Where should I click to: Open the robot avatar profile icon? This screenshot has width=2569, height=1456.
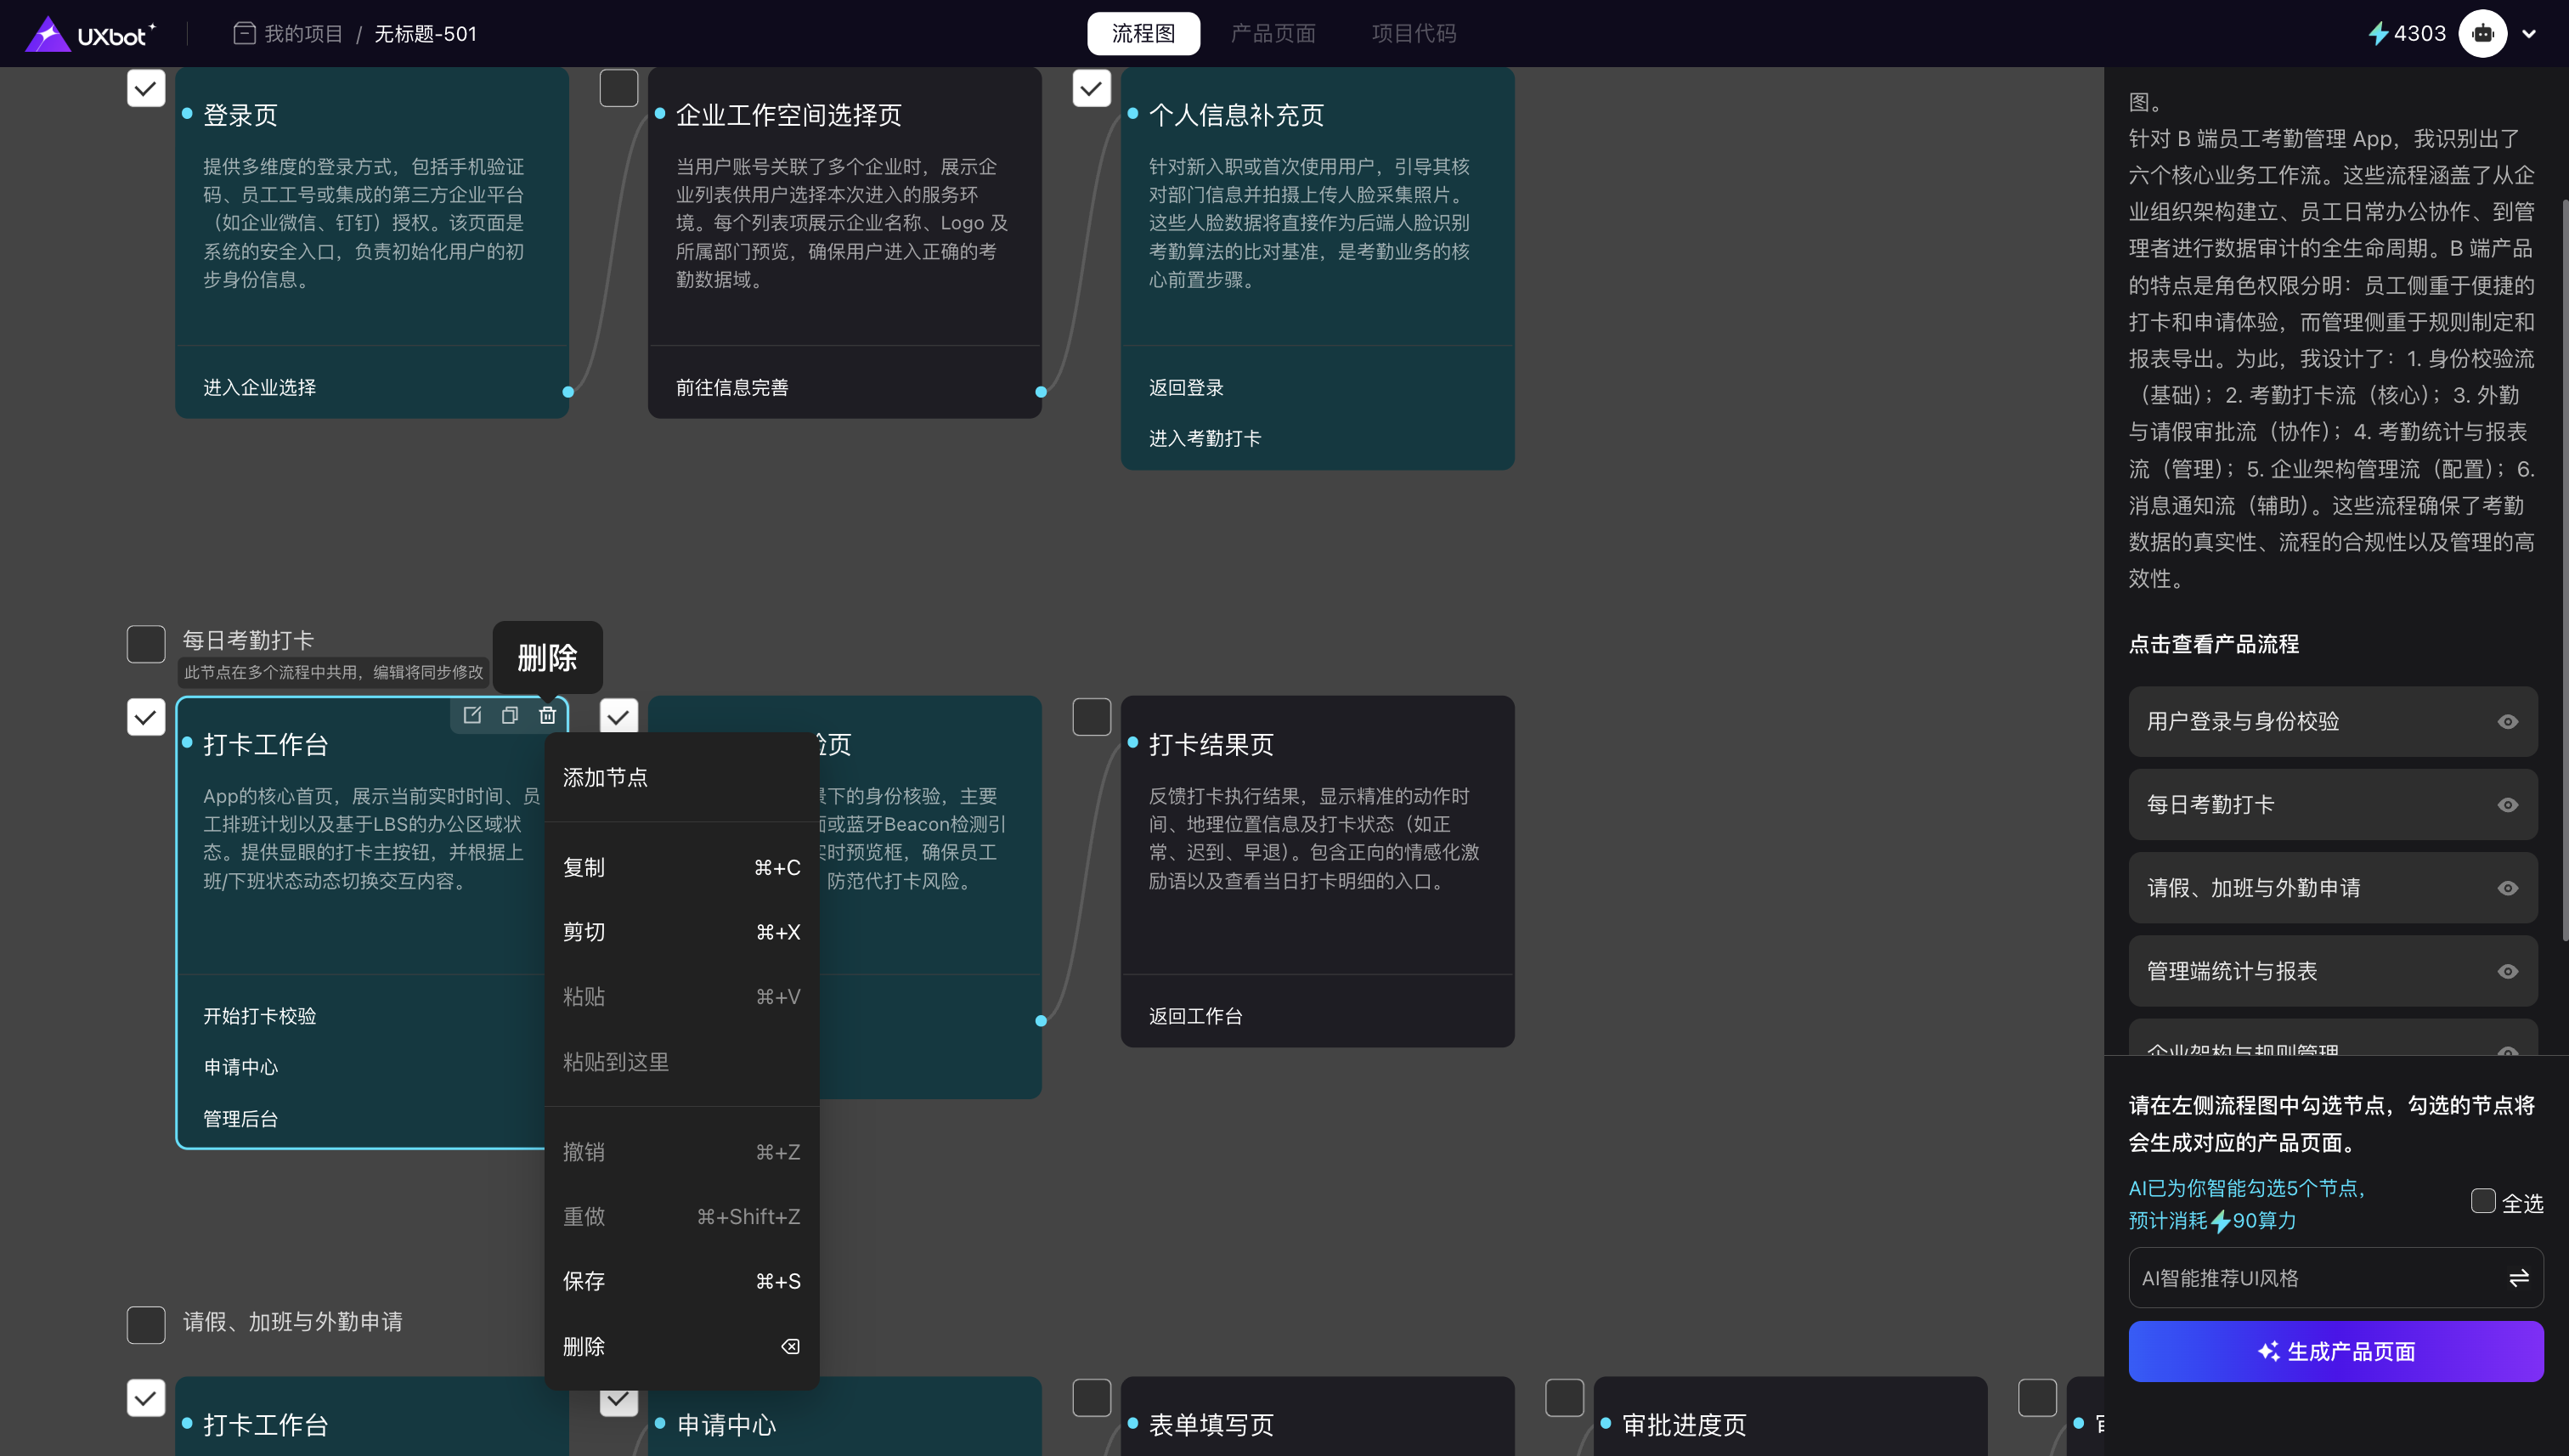tap(2482, 34)
